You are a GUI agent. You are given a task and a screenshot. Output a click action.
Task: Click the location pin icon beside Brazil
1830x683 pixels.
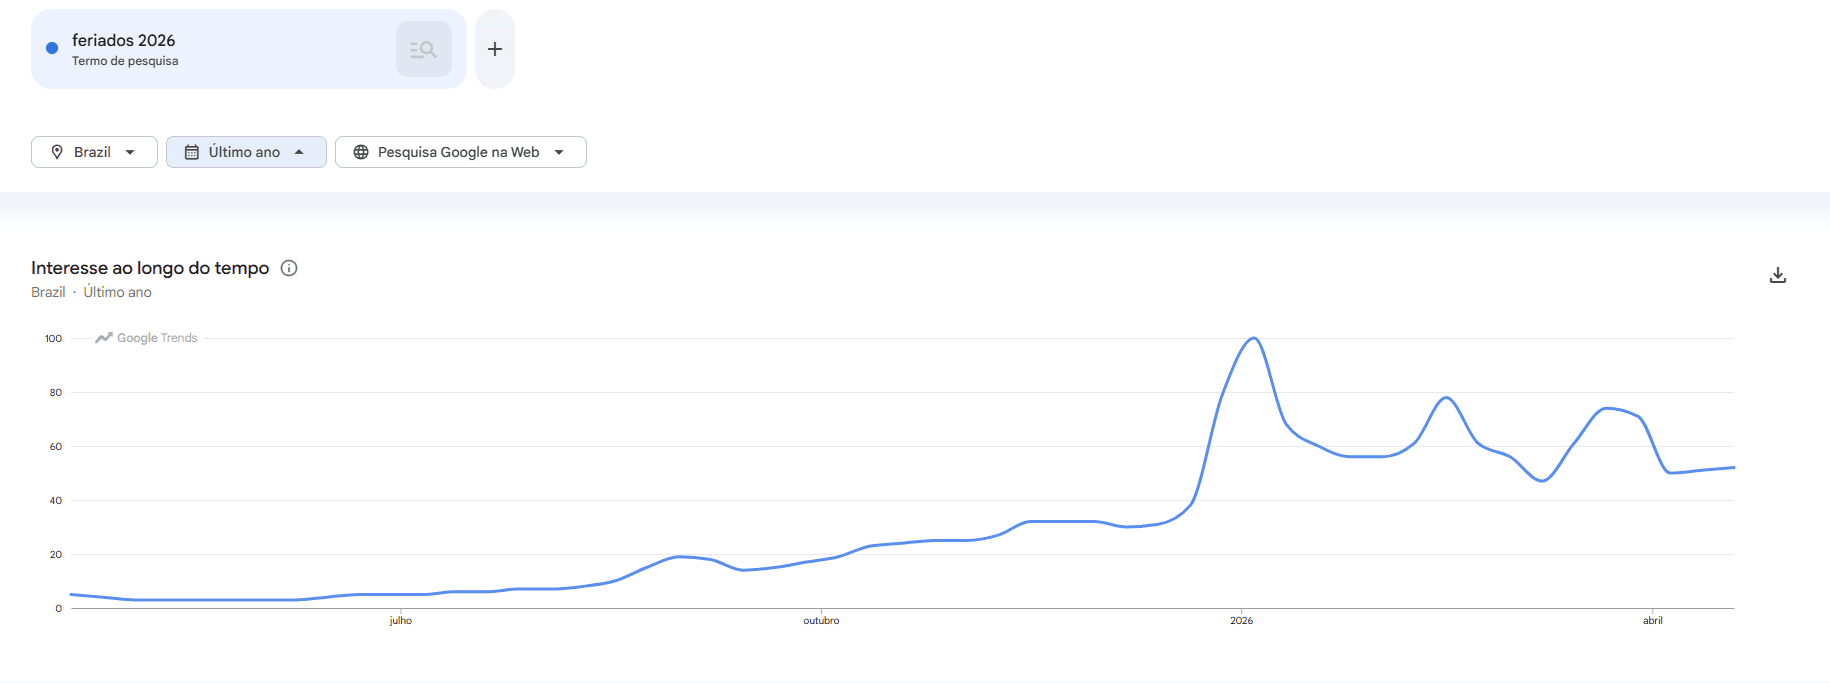(x=57, y=152)
